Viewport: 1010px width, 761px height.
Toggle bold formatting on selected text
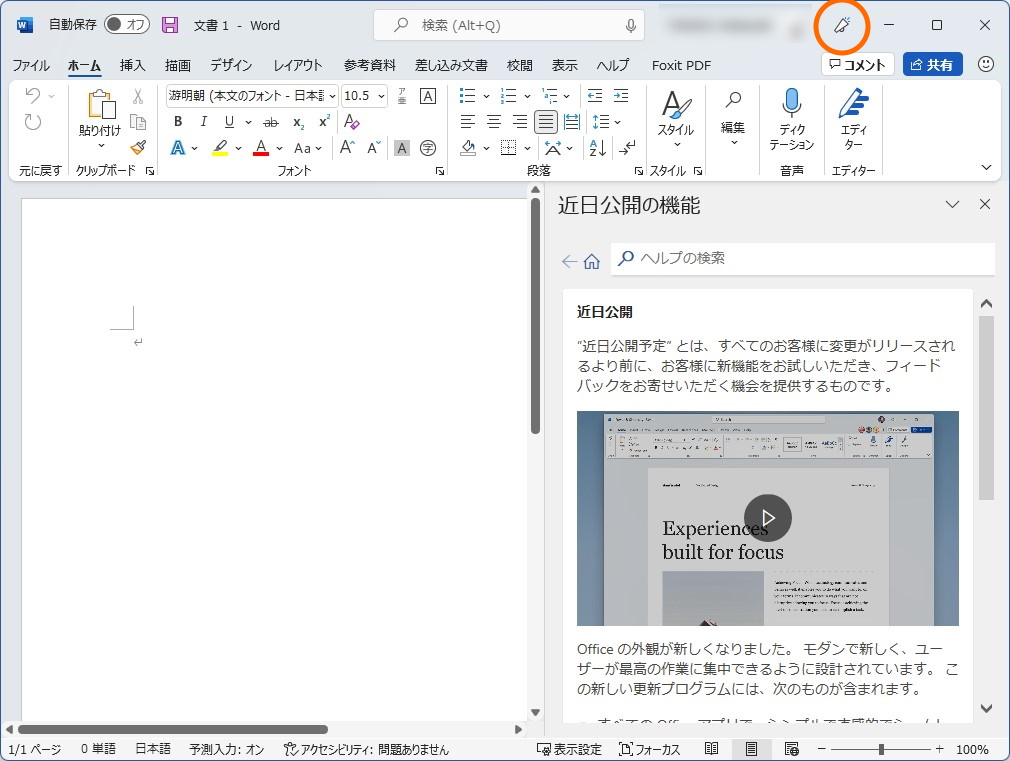click(x=179, y=121)
